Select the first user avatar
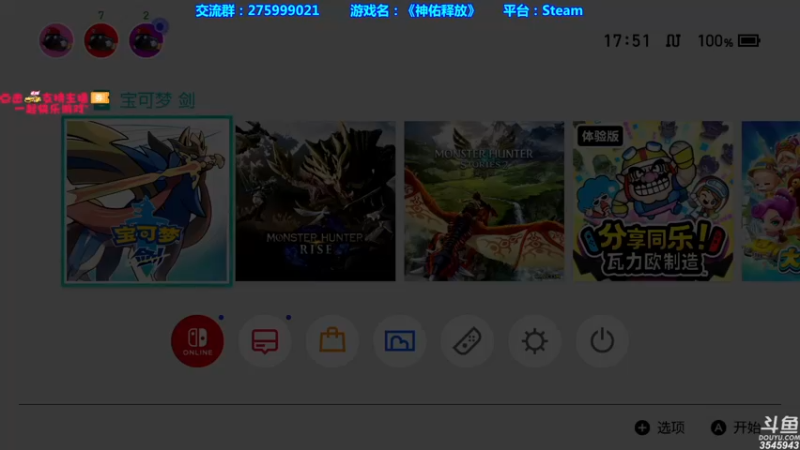Image resolution: width=800 pixels, height=450 pixels. (56, 40)
